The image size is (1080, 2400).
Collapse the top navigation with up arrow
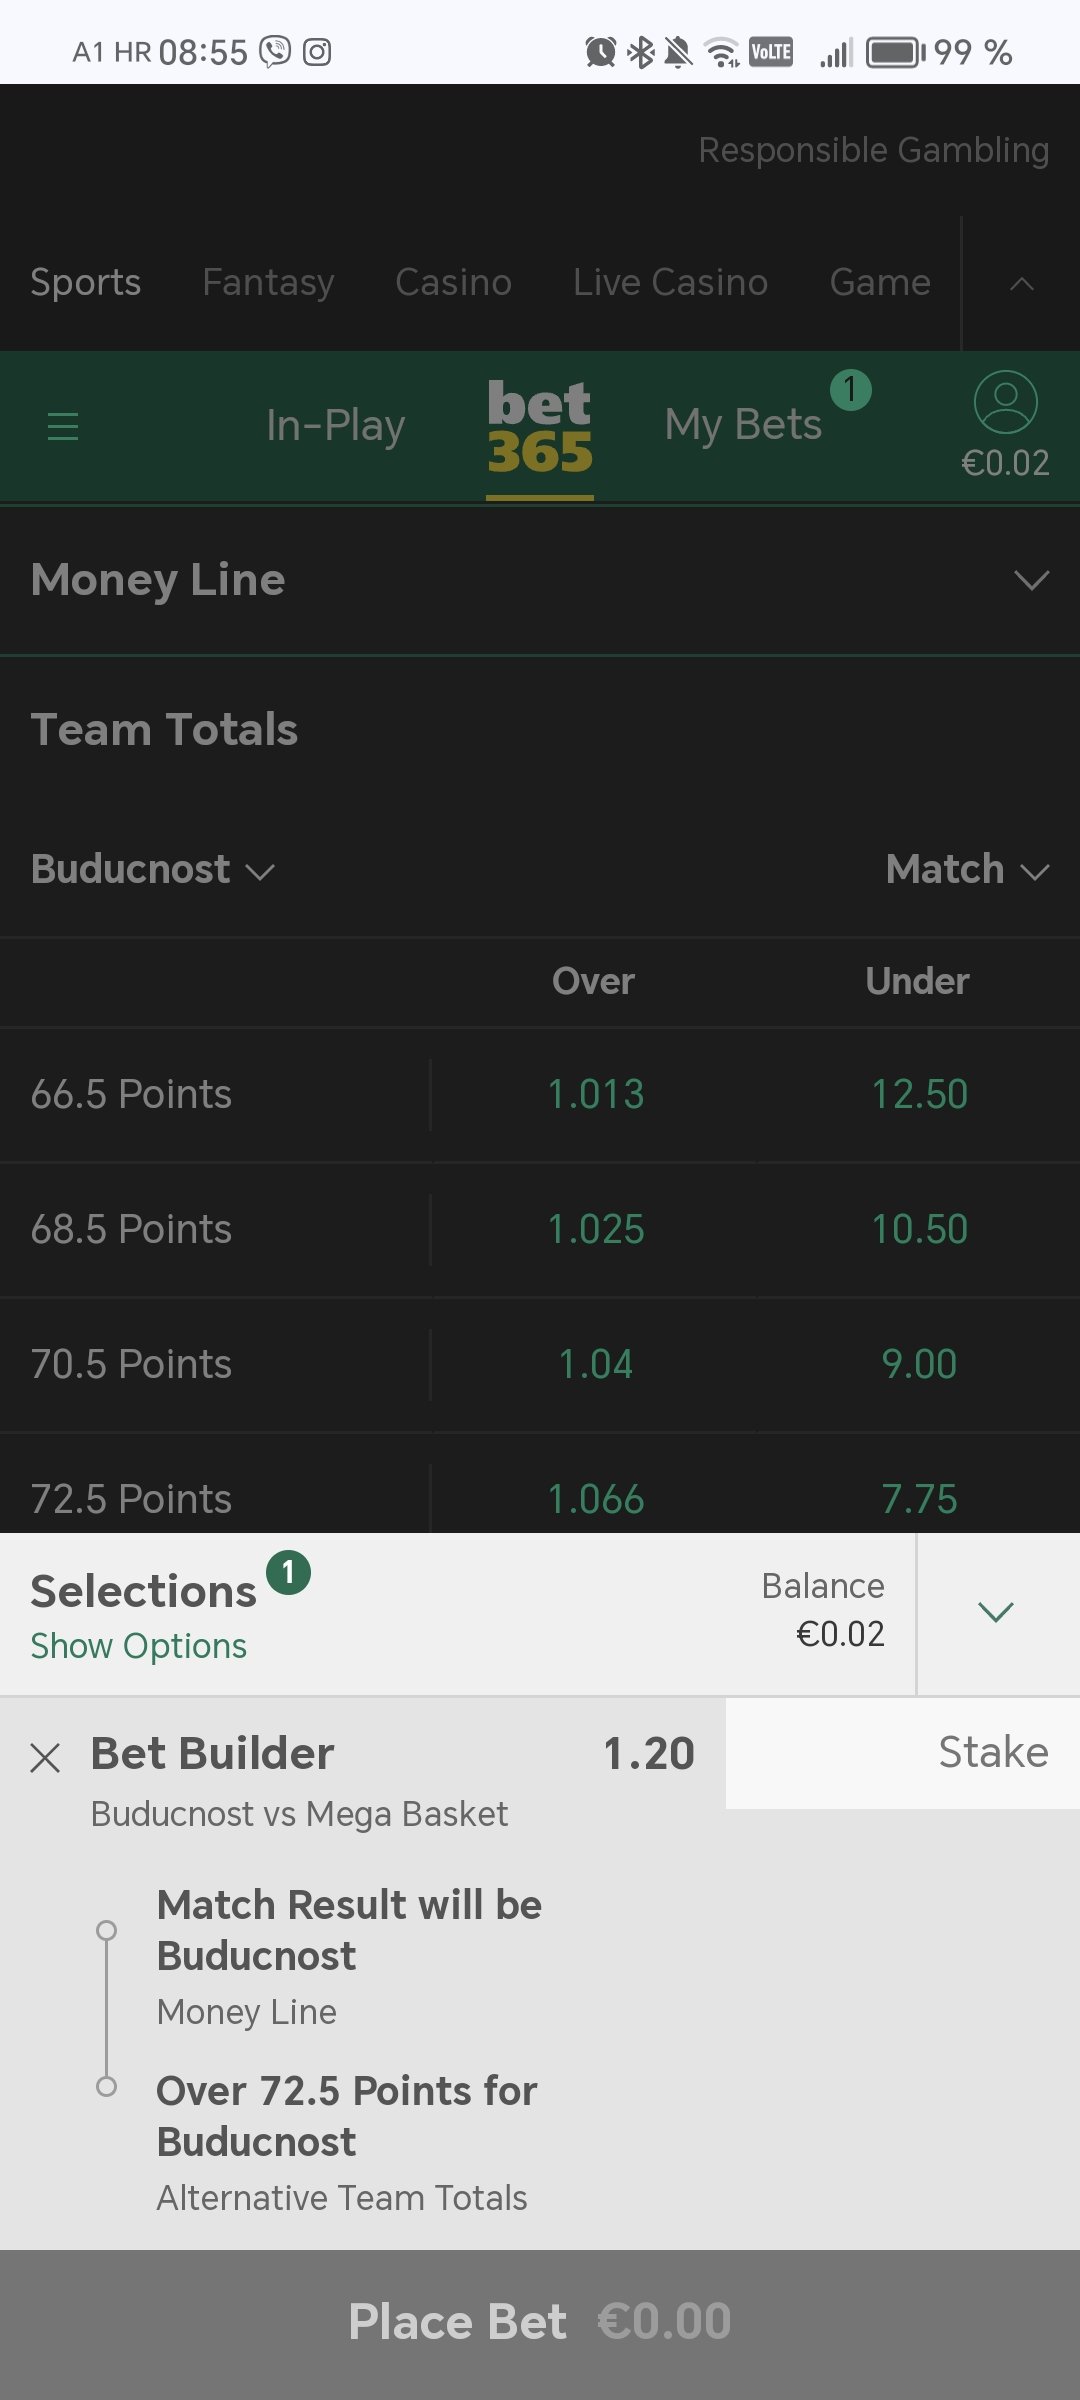[x=1021, y=284]
